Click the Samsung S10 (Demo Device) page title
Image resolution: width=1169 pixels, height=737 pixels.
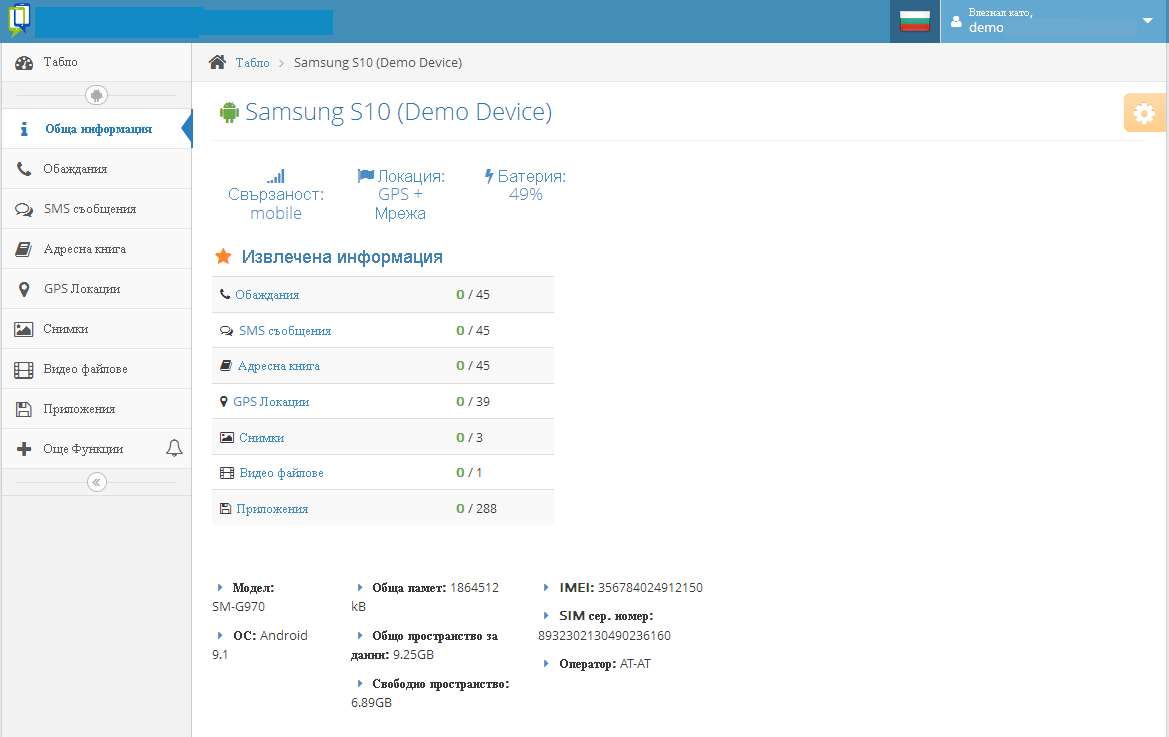coord(399,112)
